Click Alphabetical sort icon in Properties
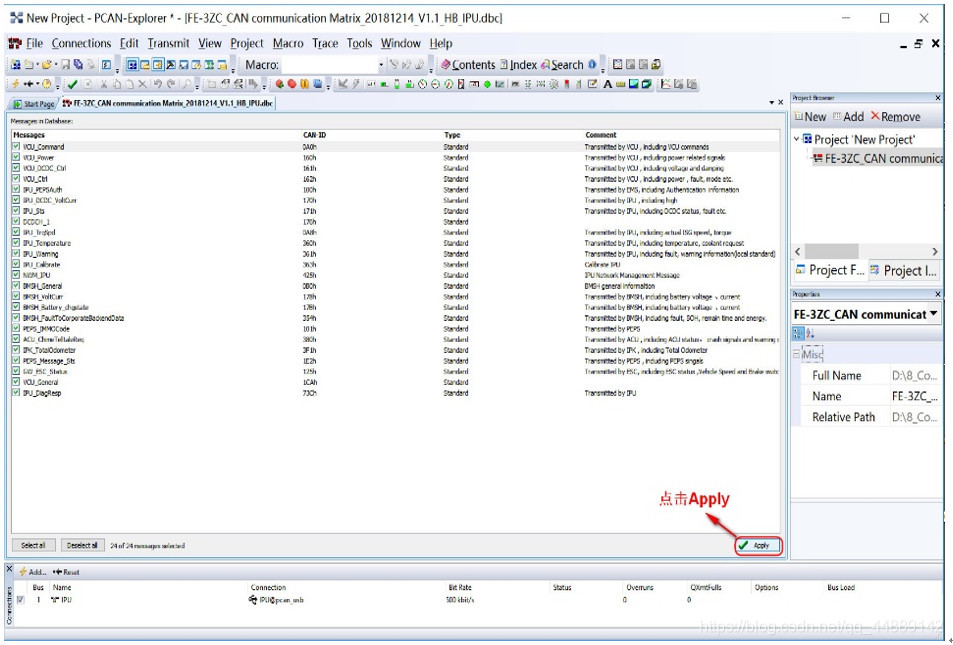Viewport: 953px width, 645px height. tap(810, 333)
